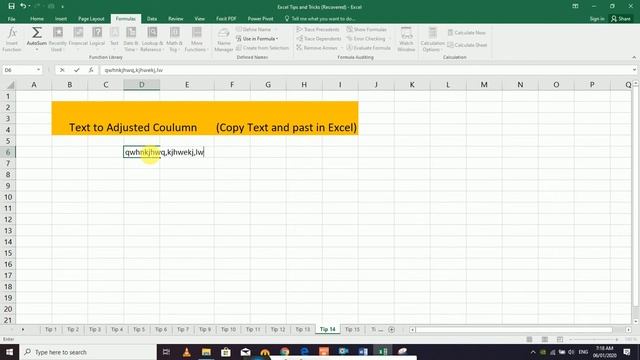640x360 pixels.
Task: Open the Financial functions list
Action: (78, 39)
